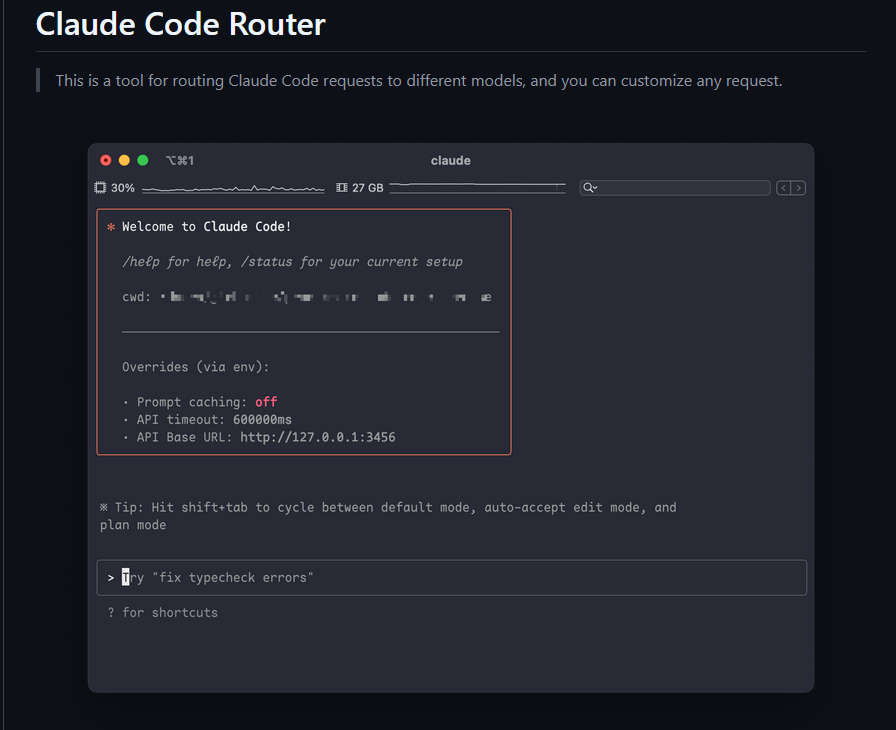Click the CPU chip icon beside 30%
The width and height of the screenshot is (896, 730).
(100, 188)
